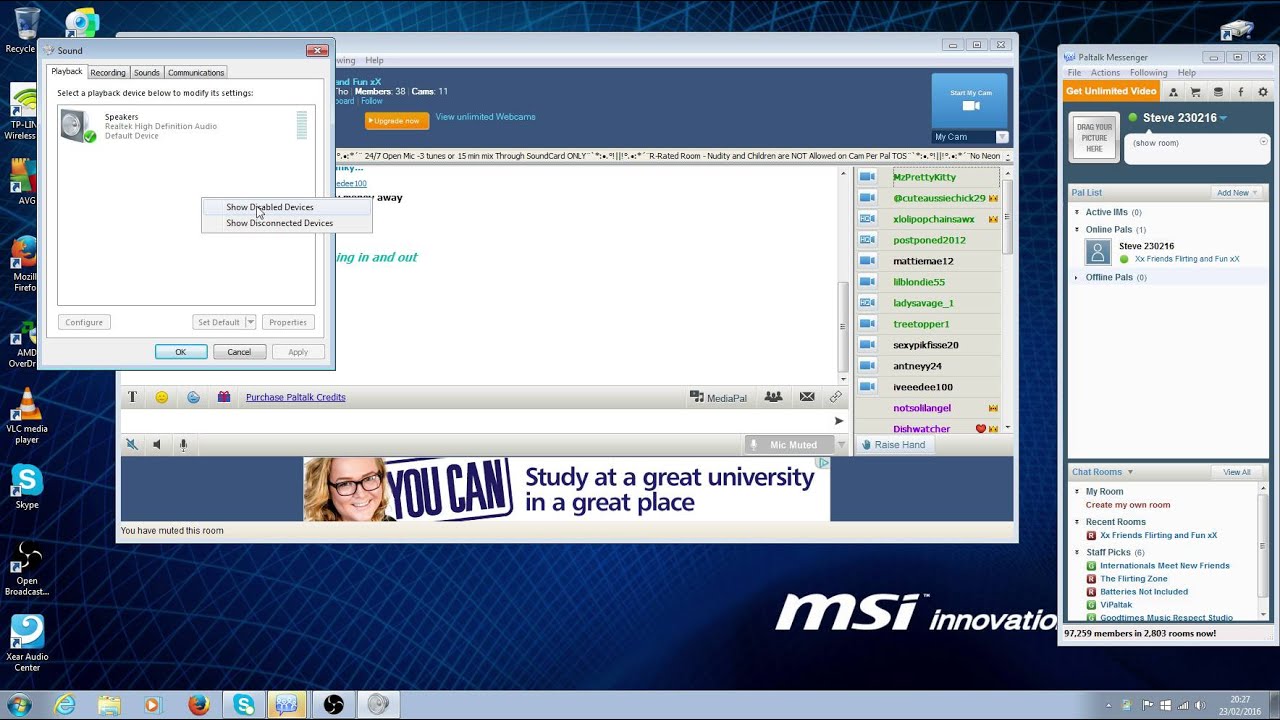Viewport: 1280px width, 720px height.
Task: Switch to the Sounds tab
Action: coord(147,73)
